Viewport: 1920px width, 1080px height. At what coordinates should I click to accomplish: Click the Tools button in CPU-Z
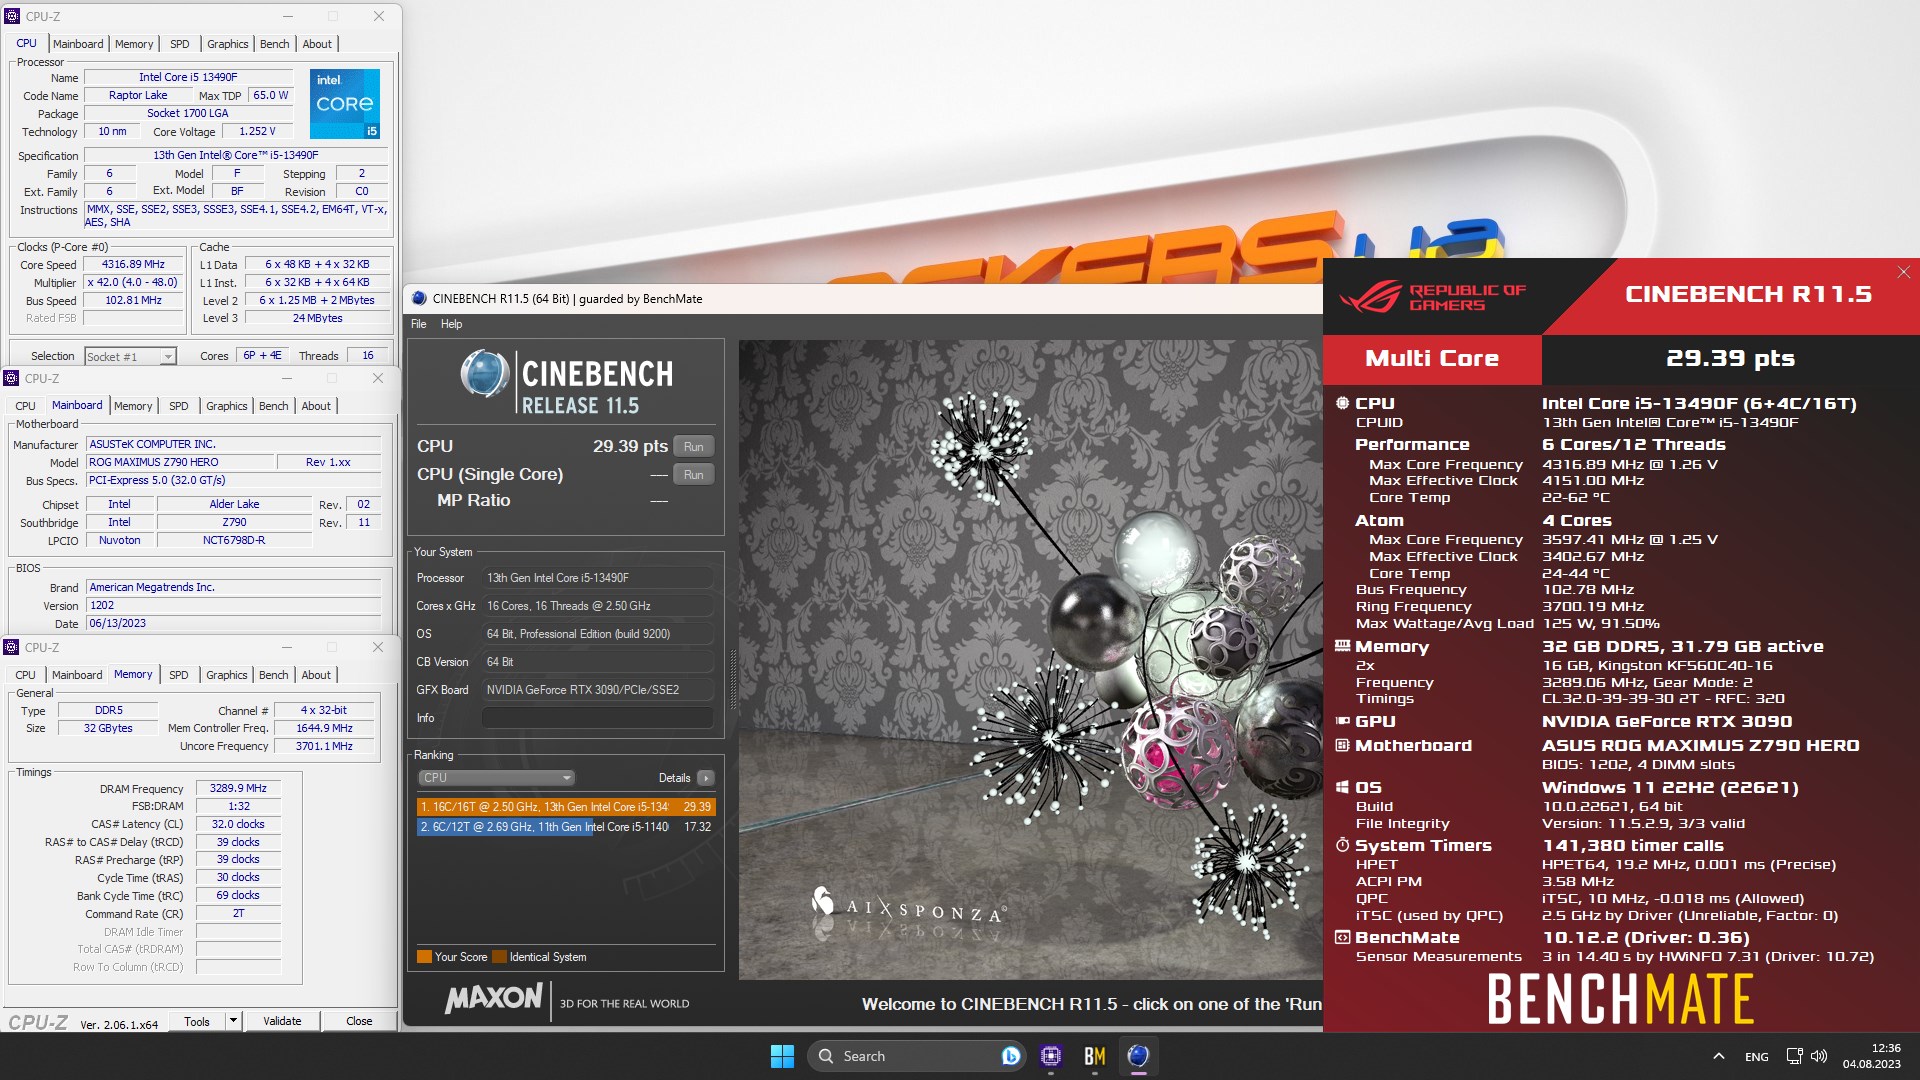coord(197,1021)
